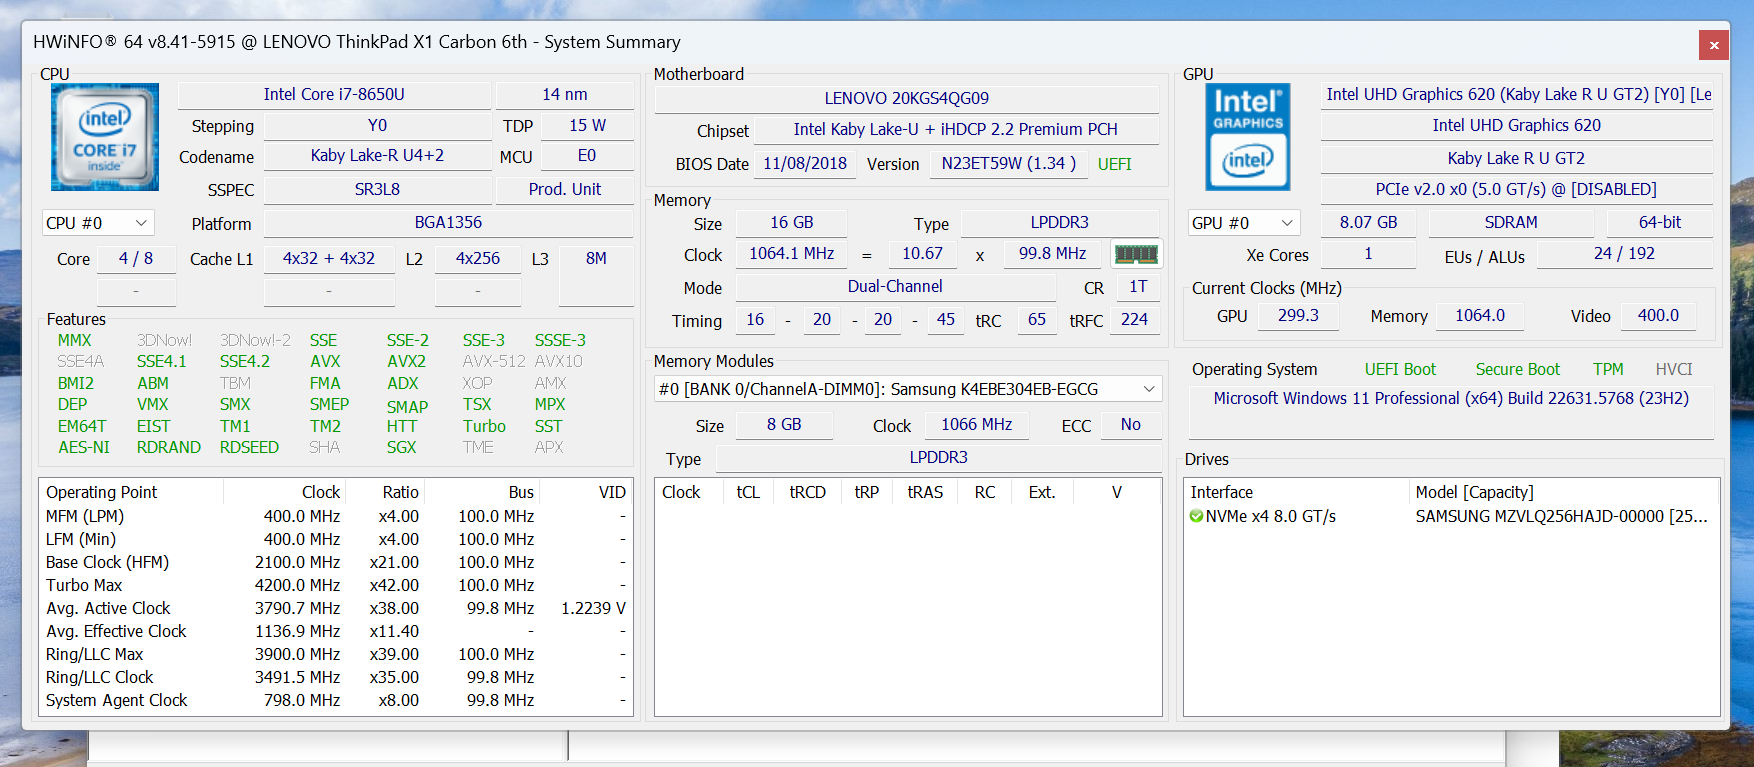Select the 15 W TDP value
The width and height of the screenshot is (1754, 767).
[x=588, y=126]
